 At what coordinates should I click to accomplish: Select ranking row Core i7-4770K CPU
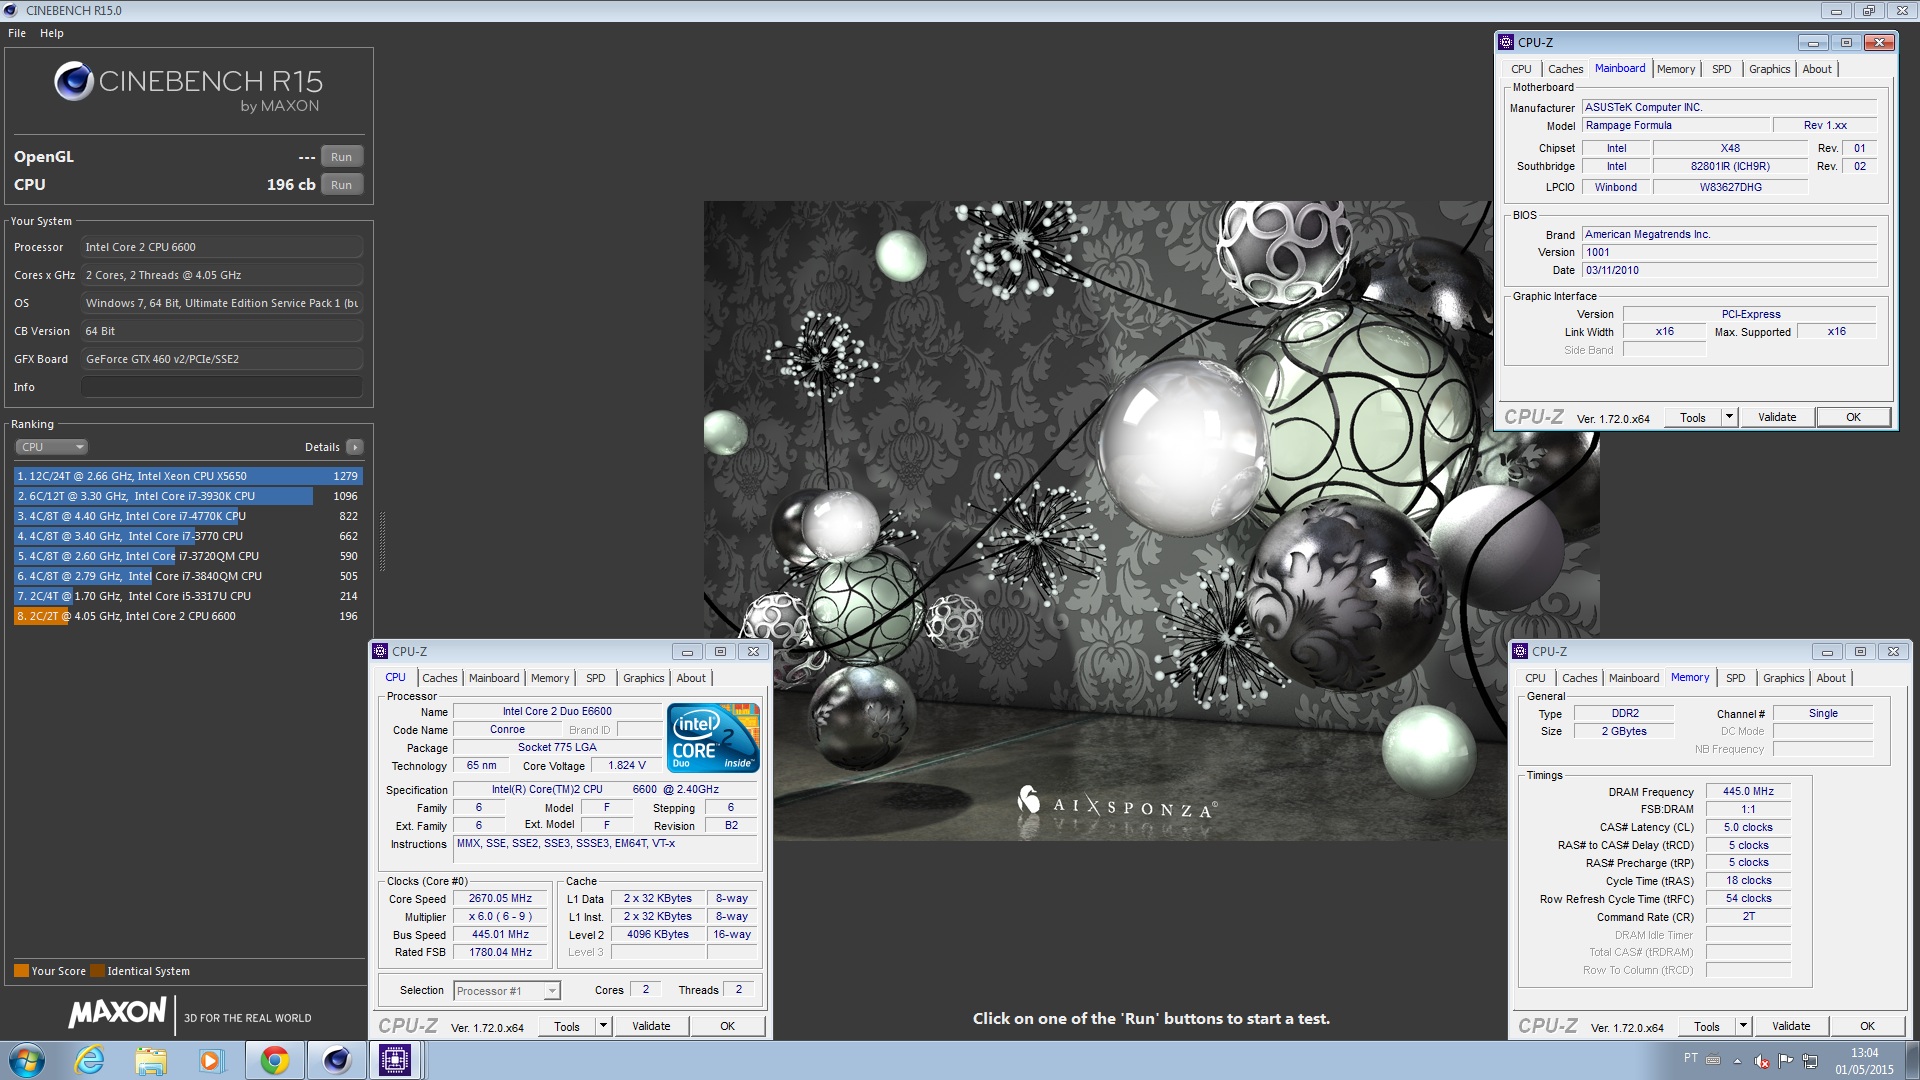click(x=188, y=516)
